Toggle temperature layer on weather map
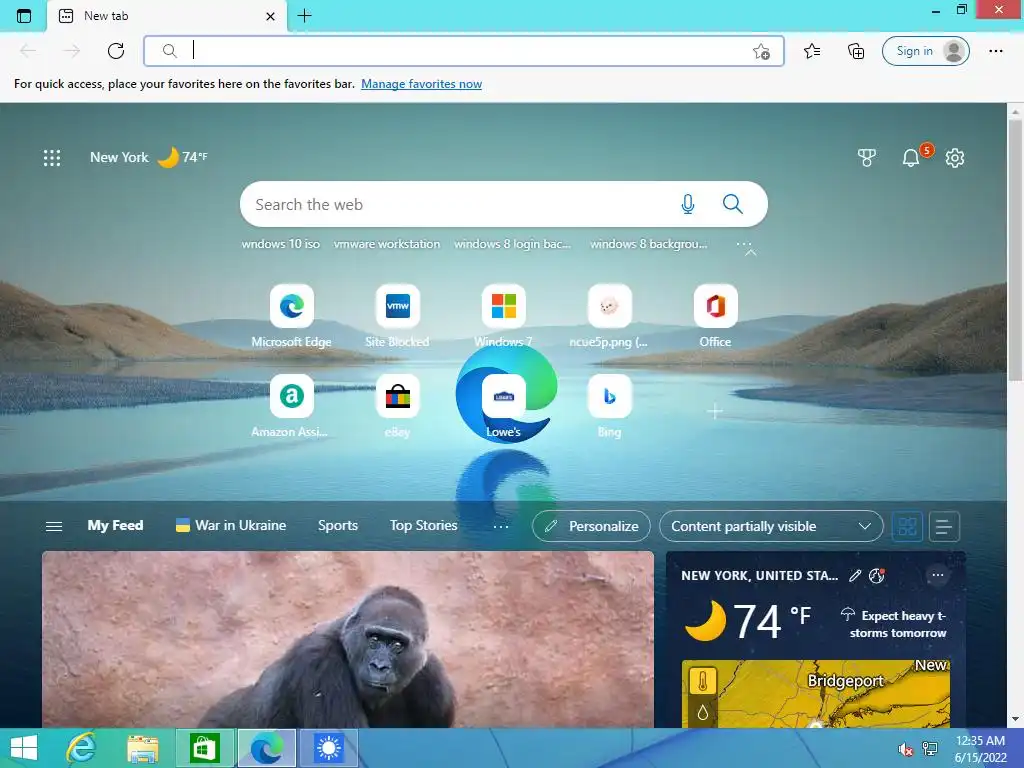 [703, 682]
